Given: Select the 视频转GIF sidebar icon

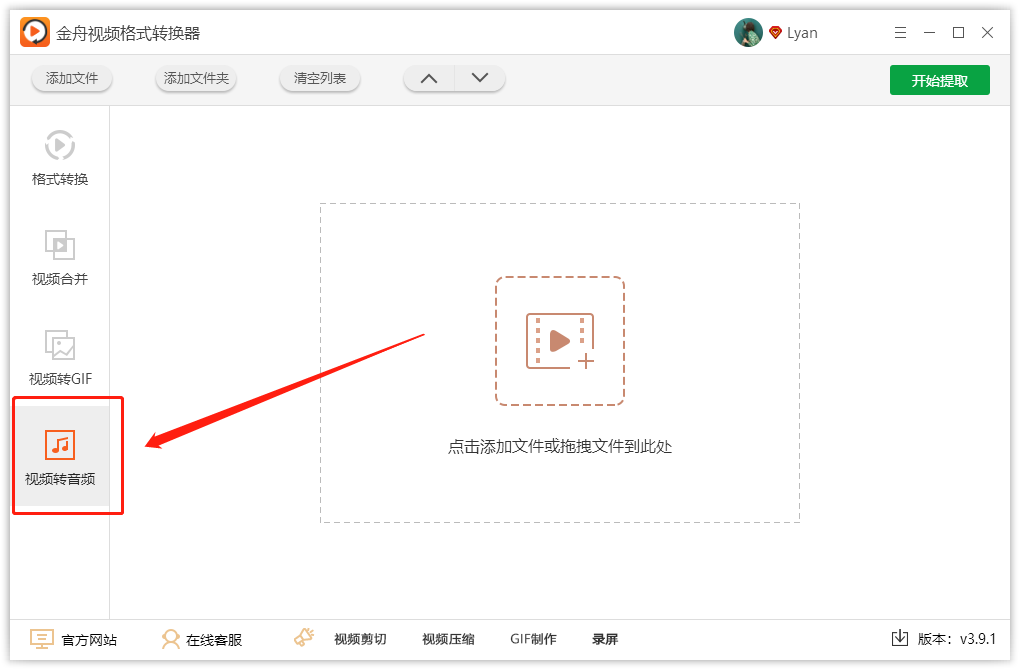Looking at the screenshot, I should click(x=60, y=345).
